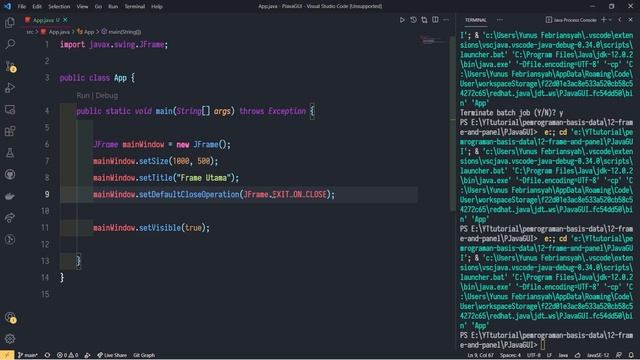Change the LF end of line sequence
640x360 pixels.
pyautogui.click(x=549, y=355)
